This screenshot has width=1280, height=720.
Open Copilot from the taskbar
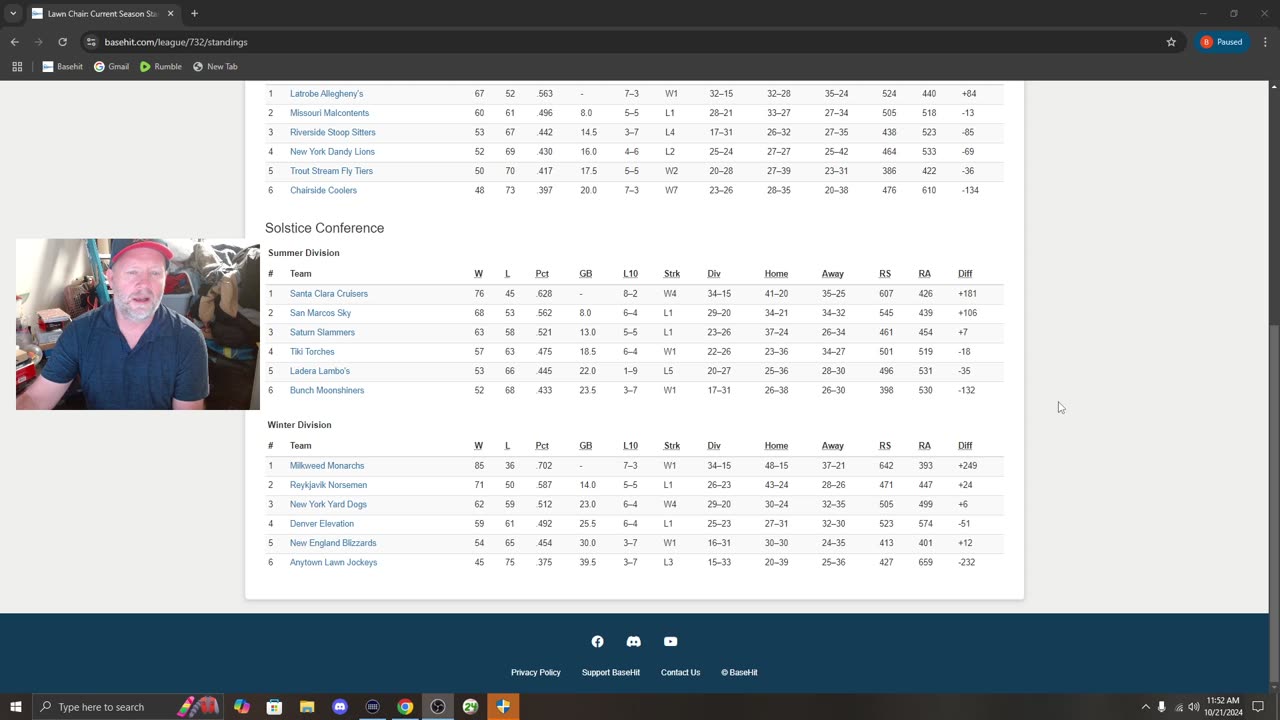pos(242,707)
